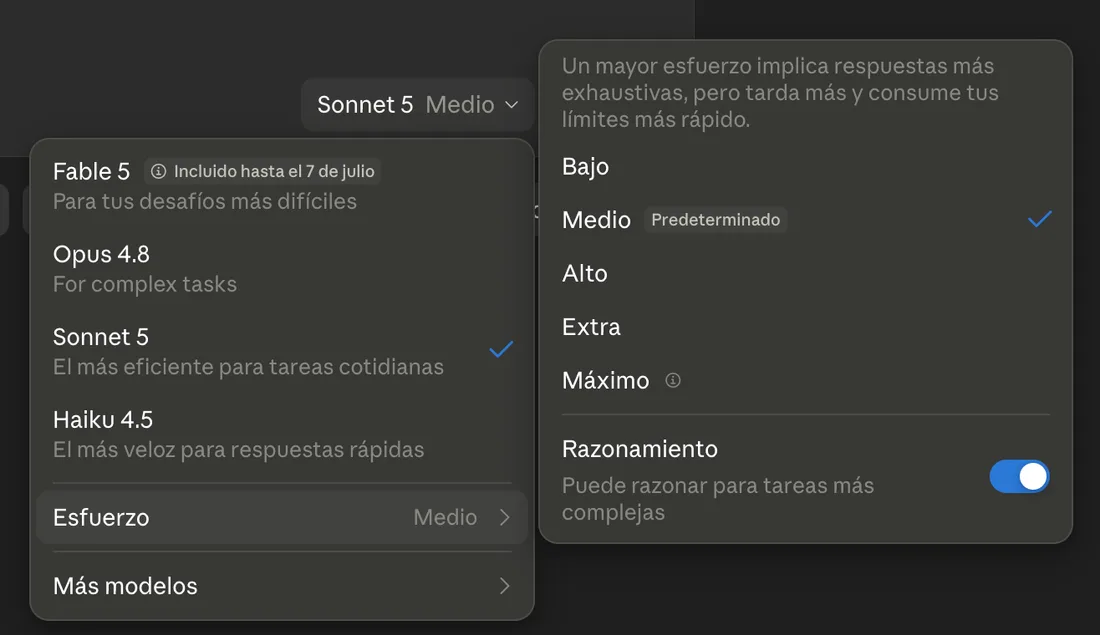The height and width of the screenshot is (635, 1100).
Task: Select the Medio effort option
Action: (805, 220)
